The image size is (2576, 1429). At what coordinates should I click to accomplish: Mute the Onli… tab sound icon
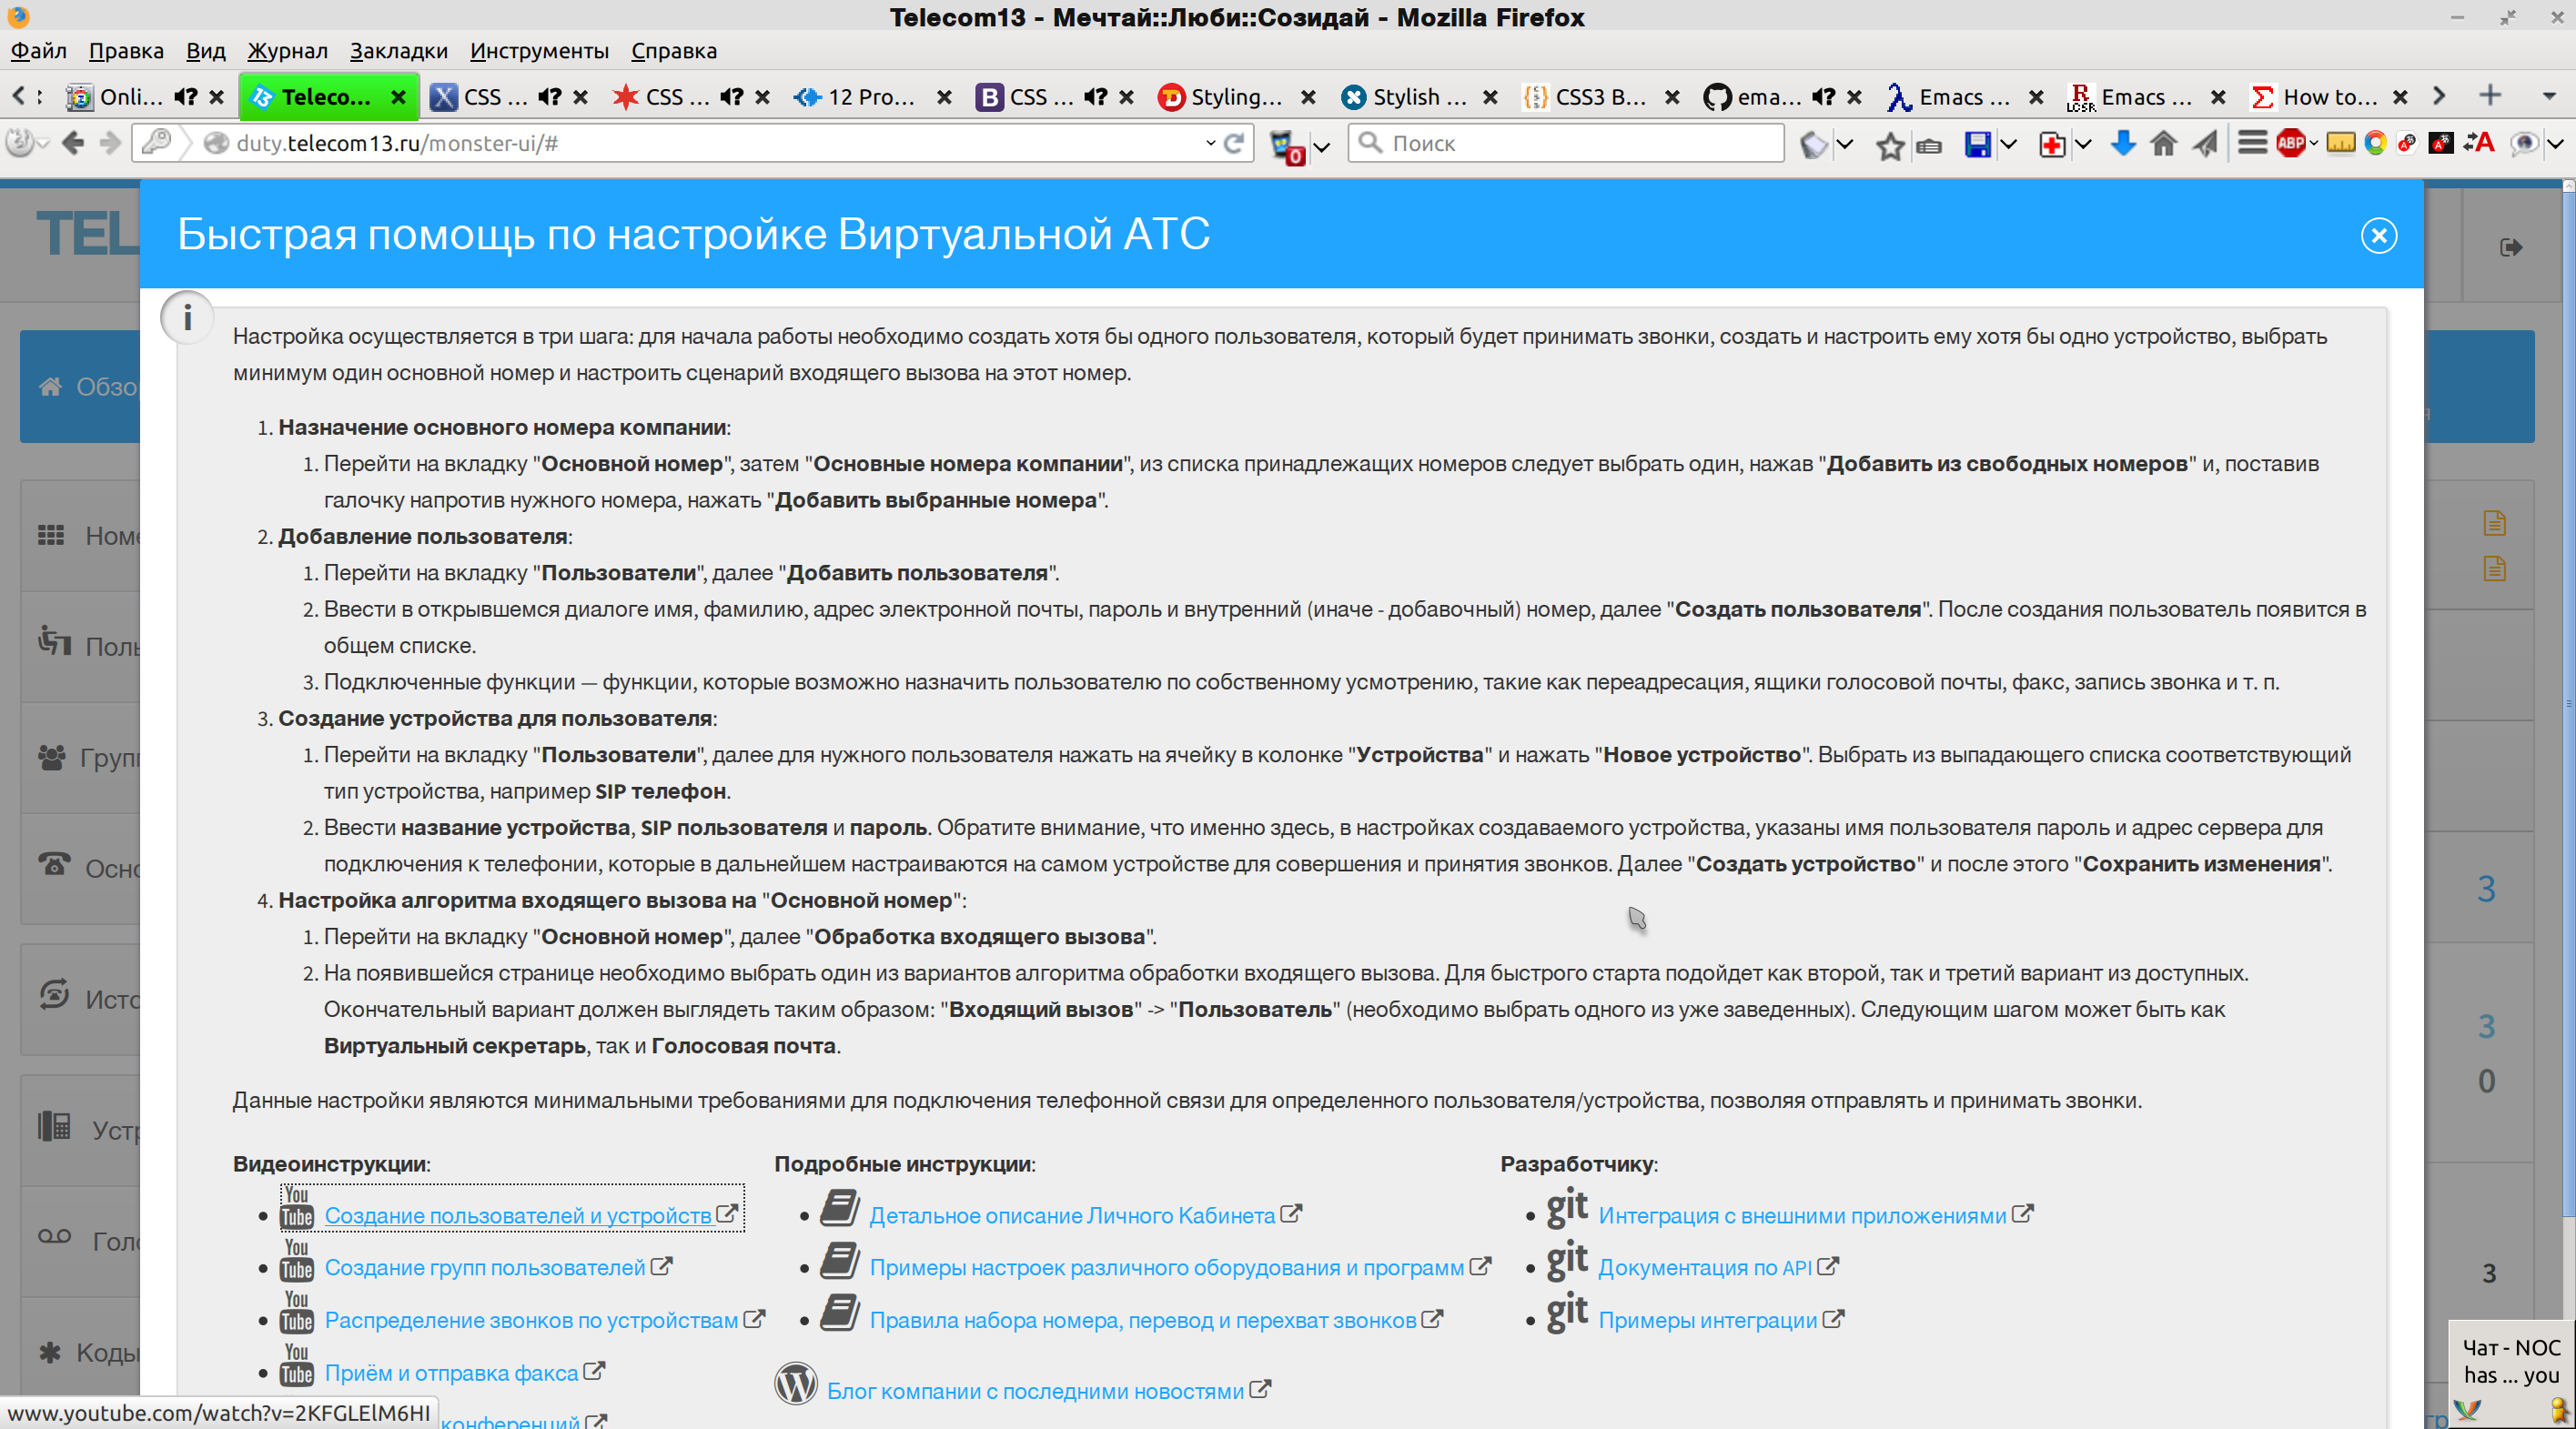(x=186, y=97)
